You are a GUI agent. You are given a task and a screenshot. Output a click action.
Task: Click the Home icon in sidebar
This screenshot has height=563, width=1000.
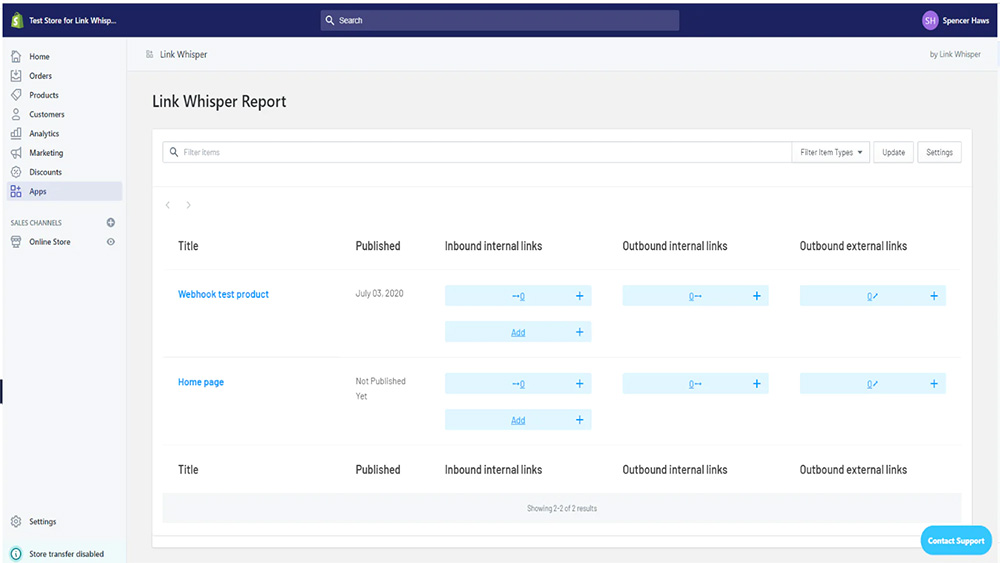[x=16, y=57]
